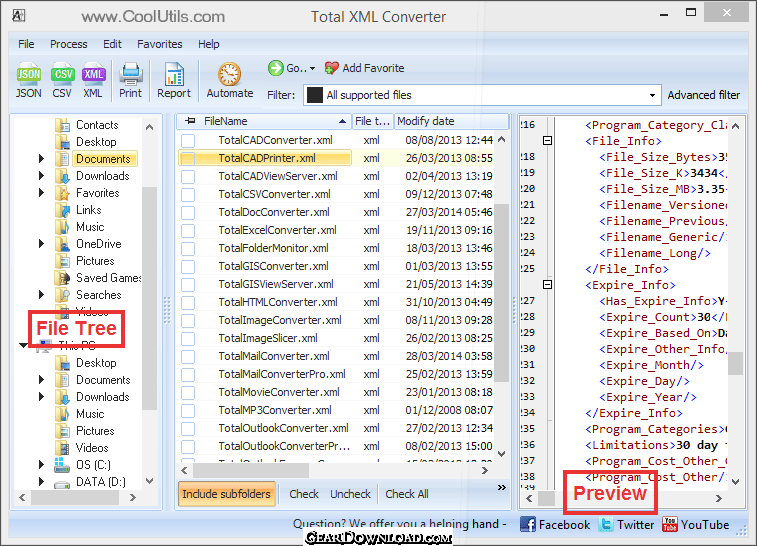Select the Links folder icon

pyautogui.click(x=62, y=210)
